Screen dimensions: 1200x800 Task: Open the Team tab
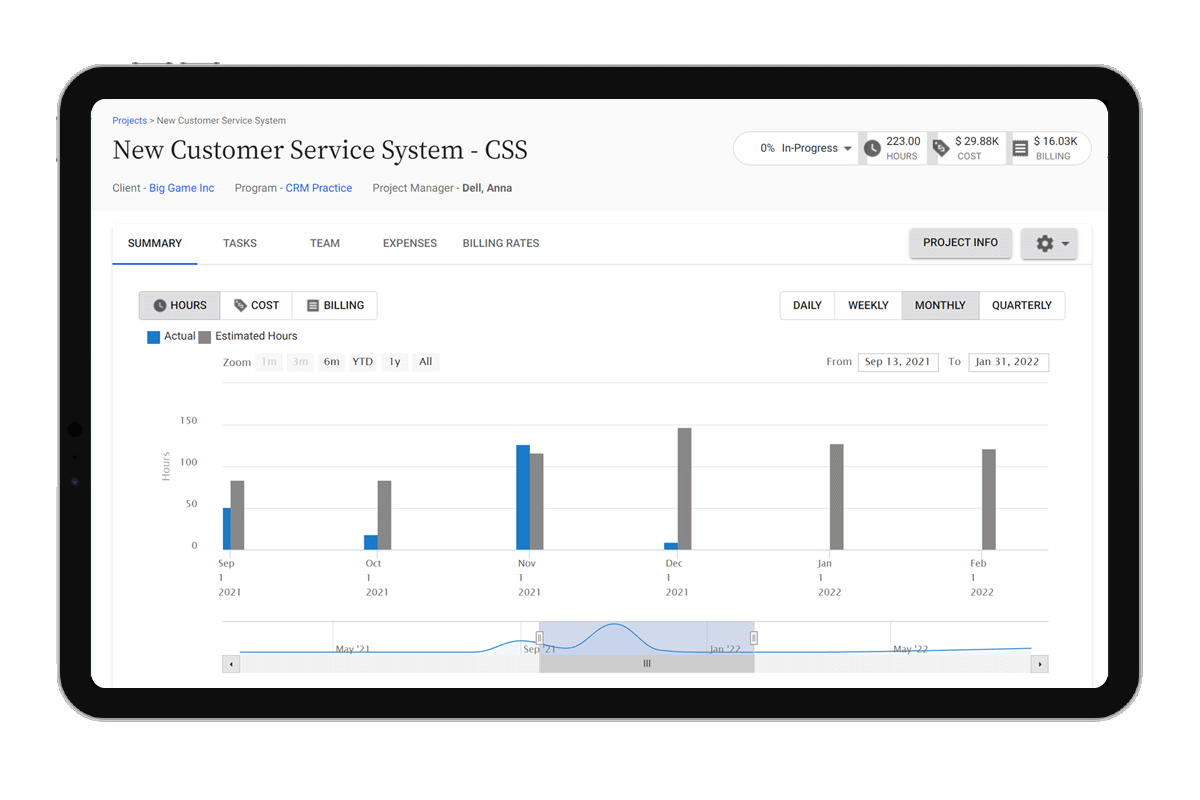[x=325, y=243]
